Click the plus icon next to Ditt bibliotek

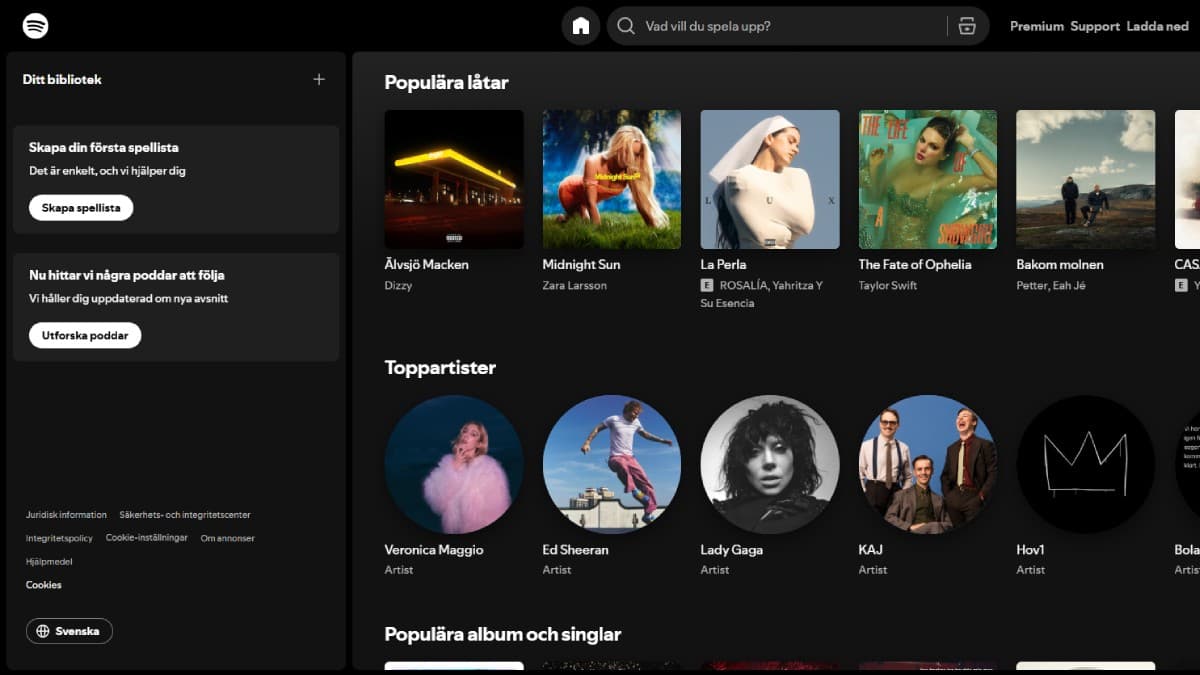319,78
